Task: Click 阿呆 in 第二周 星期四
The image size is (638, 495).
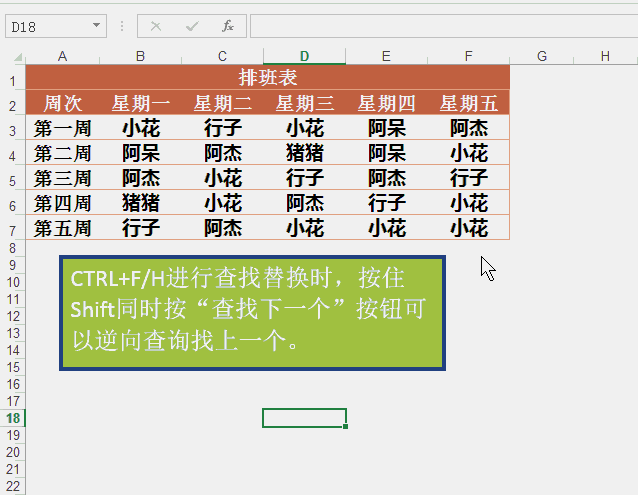Action: click(x=387, y=153)
